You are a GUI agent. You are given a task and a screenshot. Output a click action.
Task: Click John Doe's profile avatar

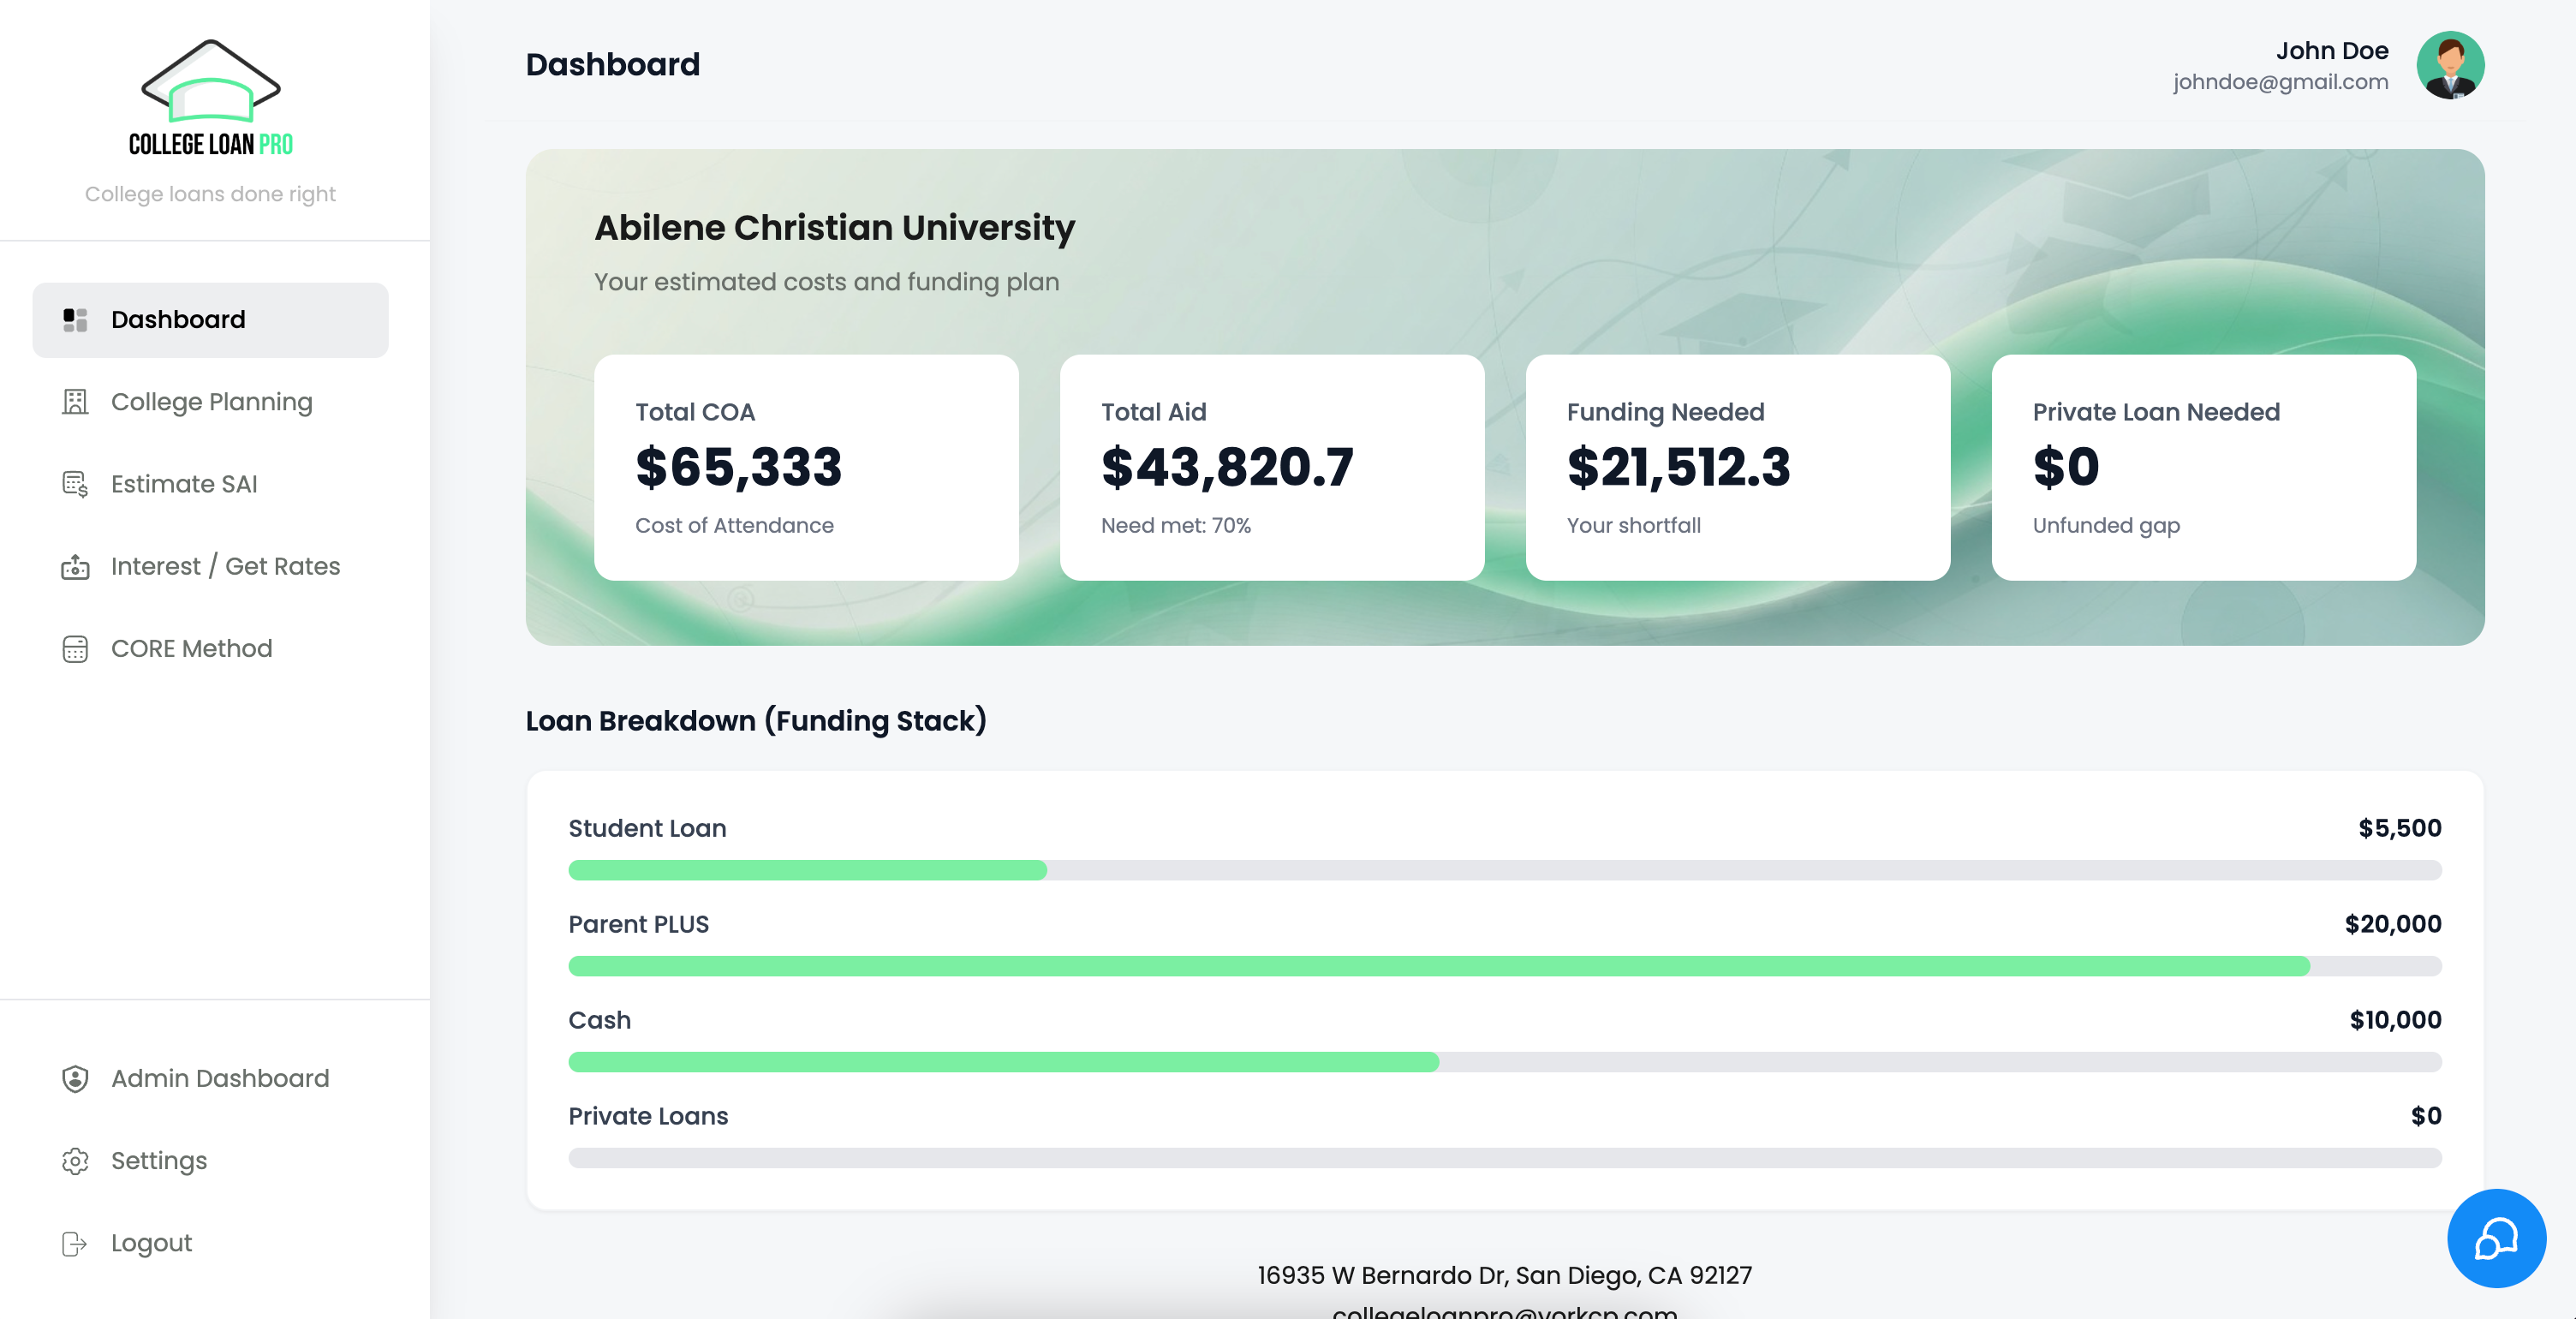click(x=2450, y=65)
